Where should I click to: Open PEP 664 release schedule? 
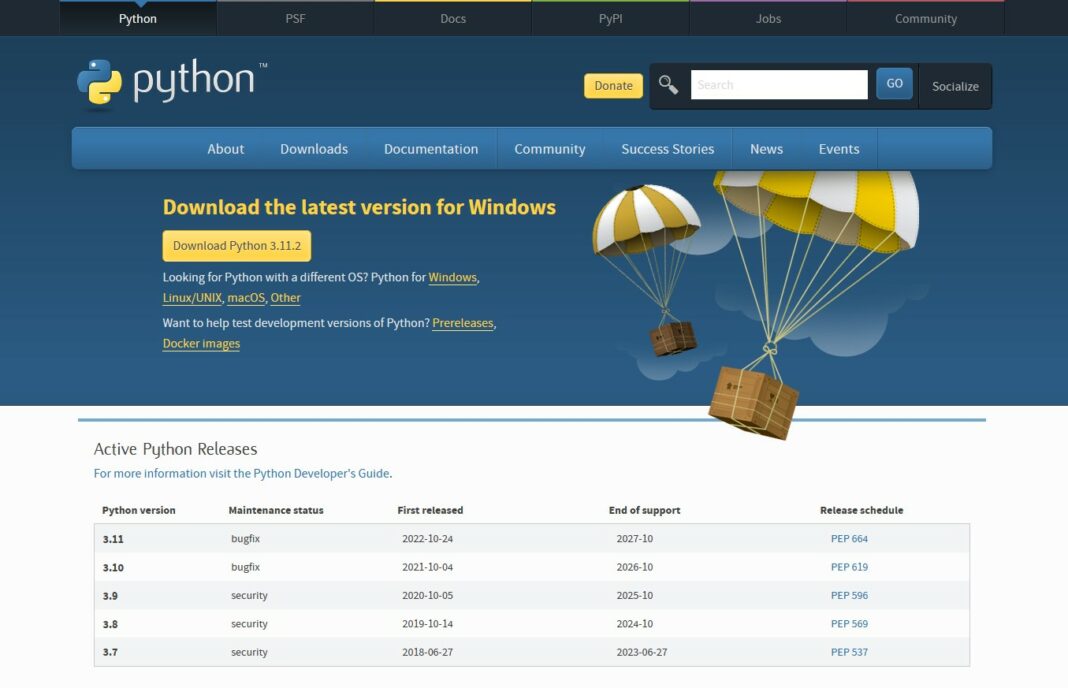click(x=851, y=538)
